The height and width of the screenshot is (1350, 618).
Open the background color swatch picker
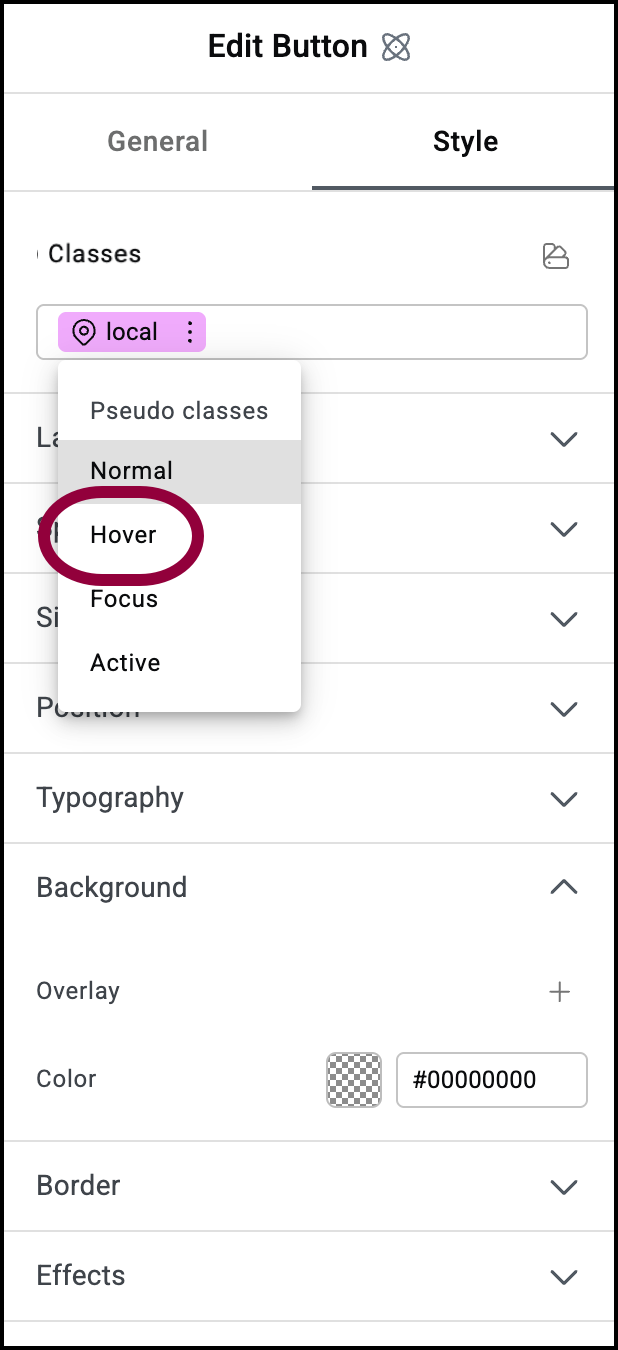(x=354, y=1080)
